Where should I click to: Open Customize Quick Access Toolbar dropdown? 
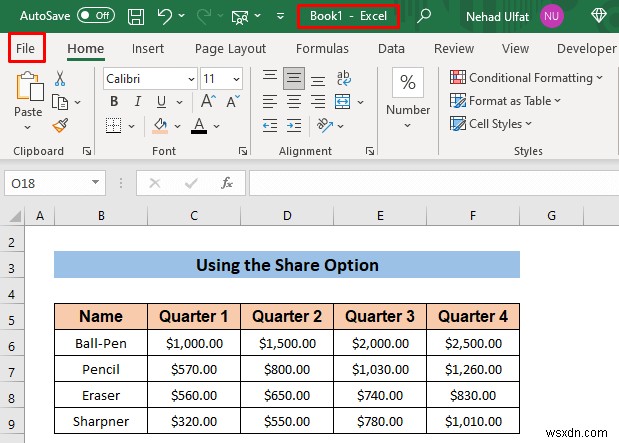280,16
